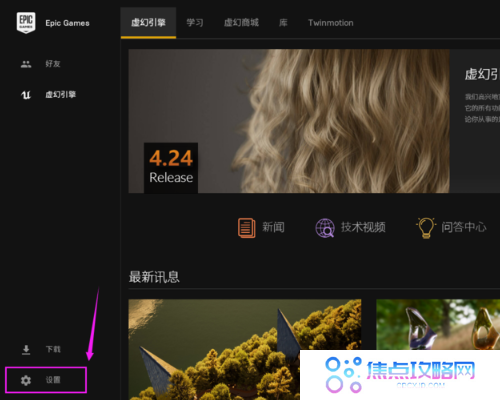Image resolution: width=500 pixels, height=400 pixels.
Task: Click the 问答中心 light bulb icon
Action: (426, 228)
